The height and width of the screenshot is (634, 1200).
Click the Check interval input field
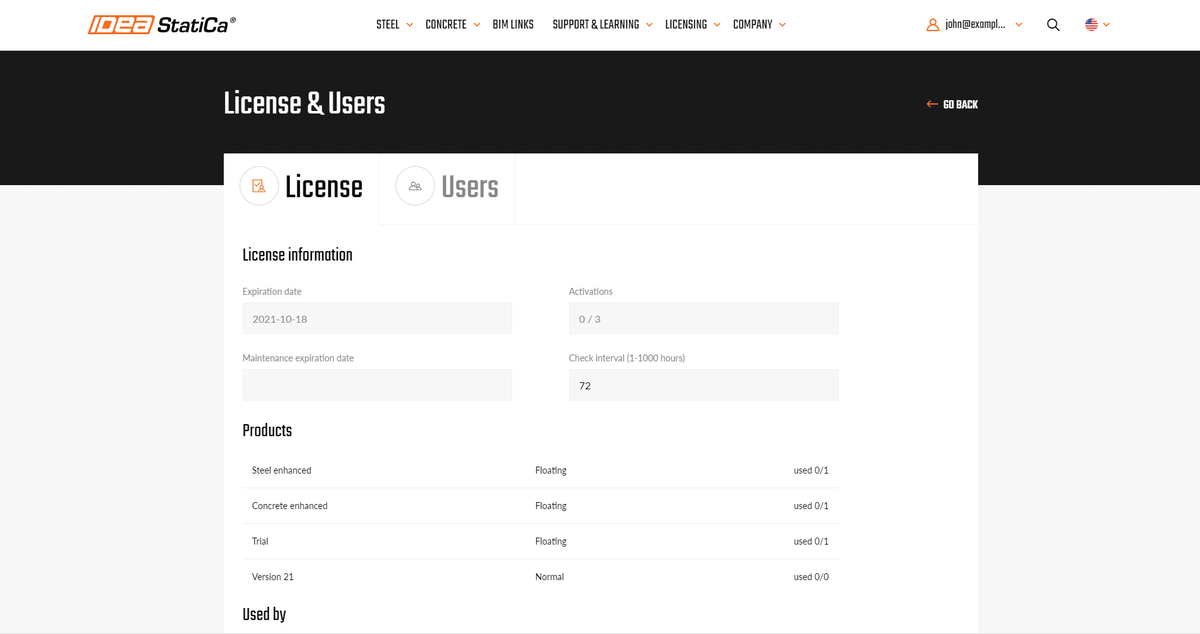[x=703, y=385]
